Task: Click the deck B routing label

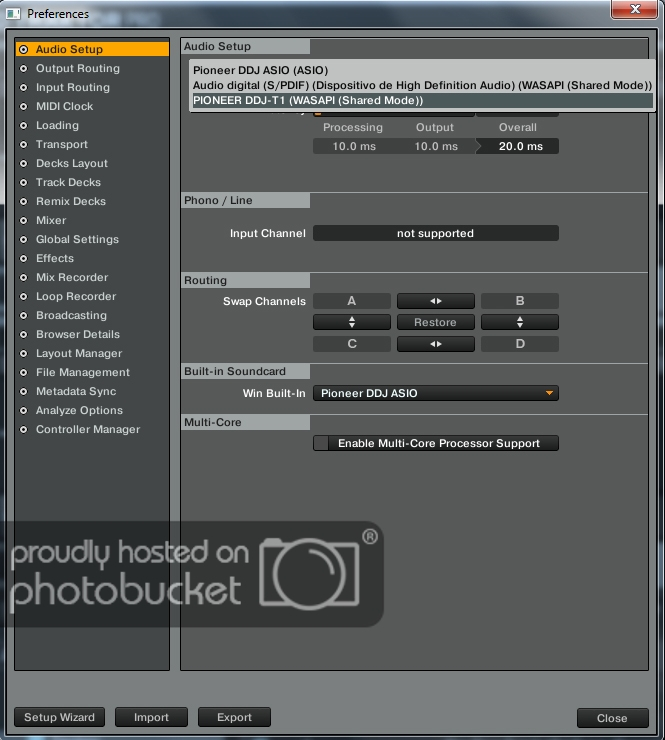Action: [520, 301]
